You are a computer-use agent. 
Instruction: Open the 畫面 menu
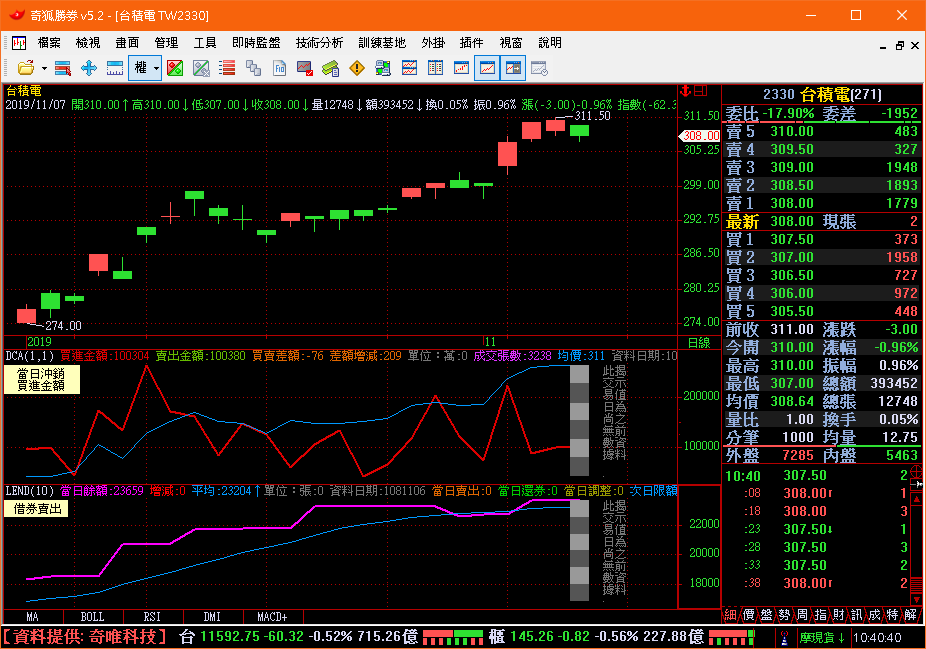pos(127,43)
